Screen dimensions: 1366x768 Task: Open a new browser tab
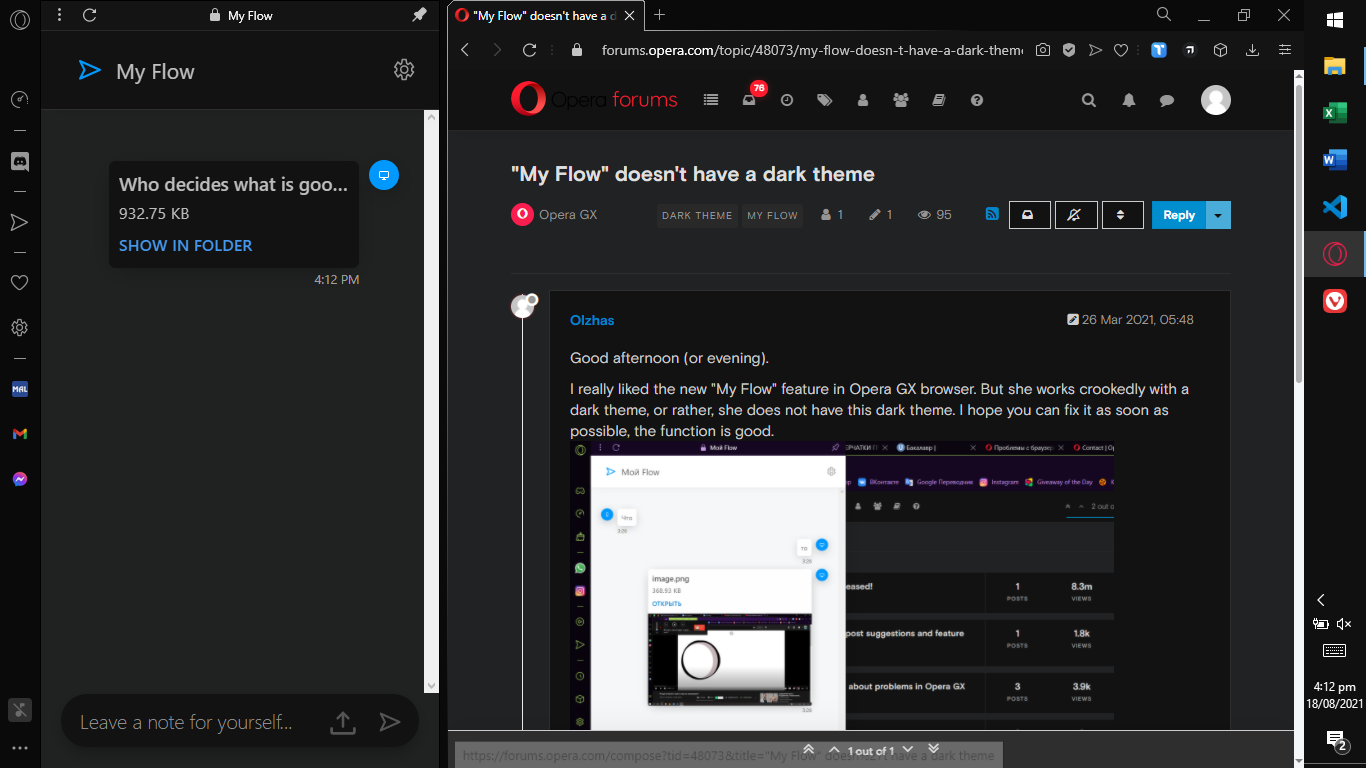click(x=660, y=15)
